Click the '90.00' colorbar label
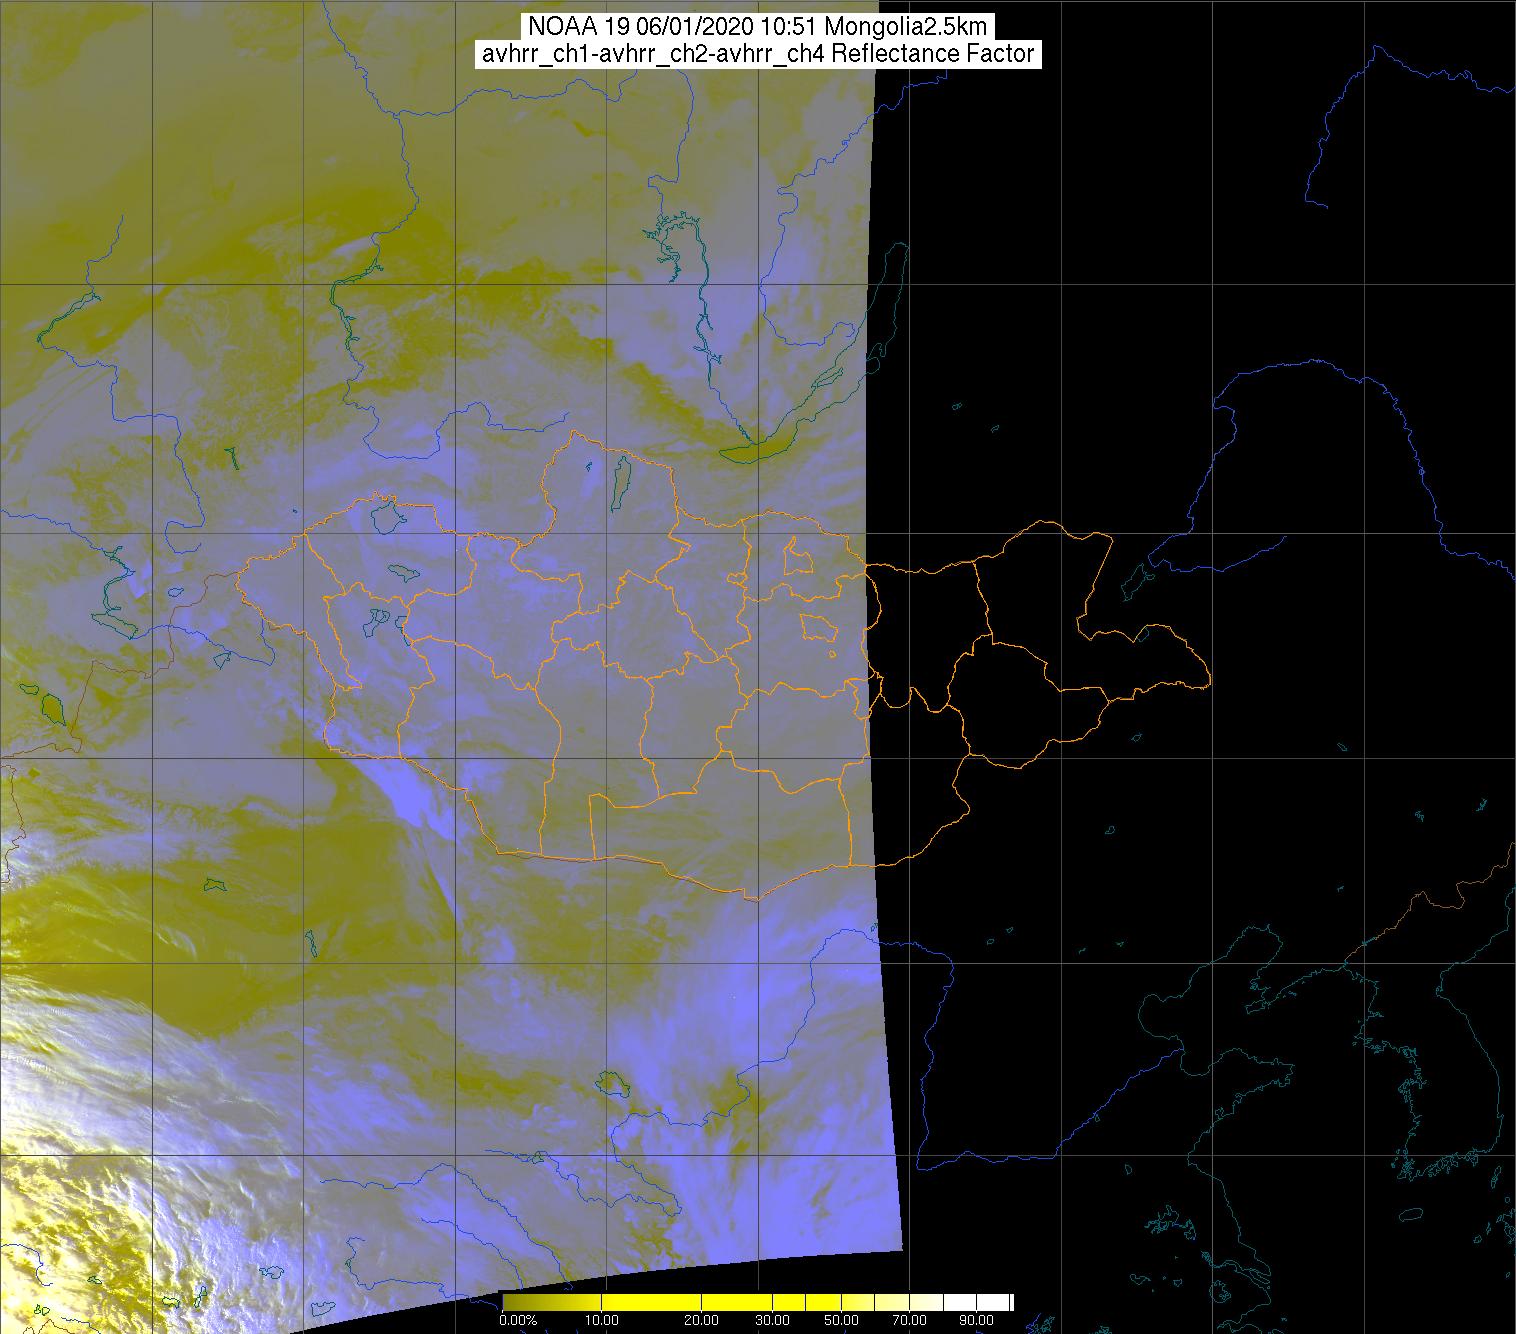 (976, 1320)
